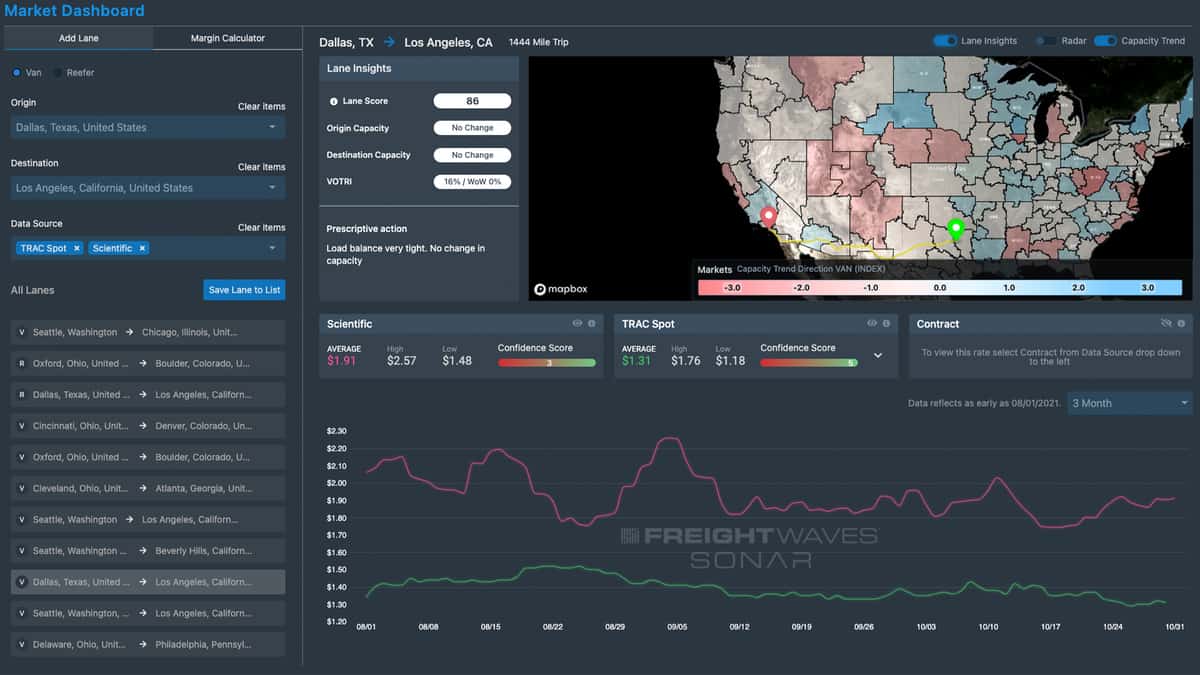
Task: Click the Save Lane to List button
Action: click(x=244, y=290)
